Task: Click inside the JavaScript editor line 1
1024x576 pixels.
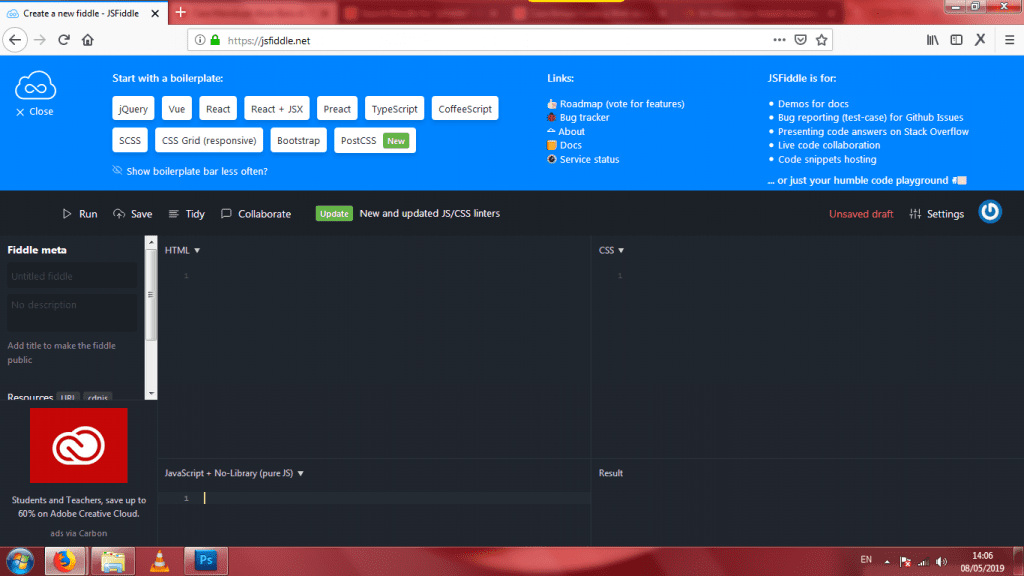Action: point(396,498)
